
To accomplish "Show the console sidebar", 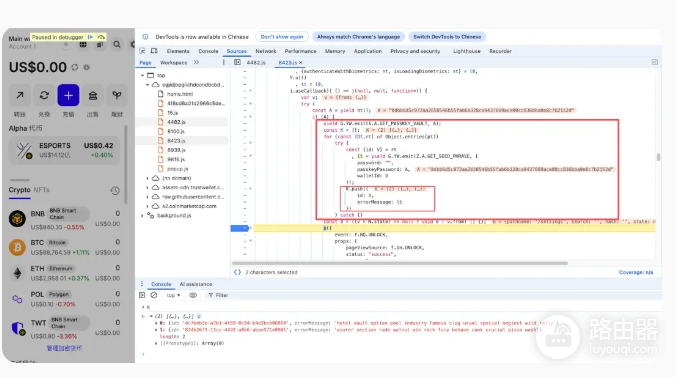I will point(142,295).
